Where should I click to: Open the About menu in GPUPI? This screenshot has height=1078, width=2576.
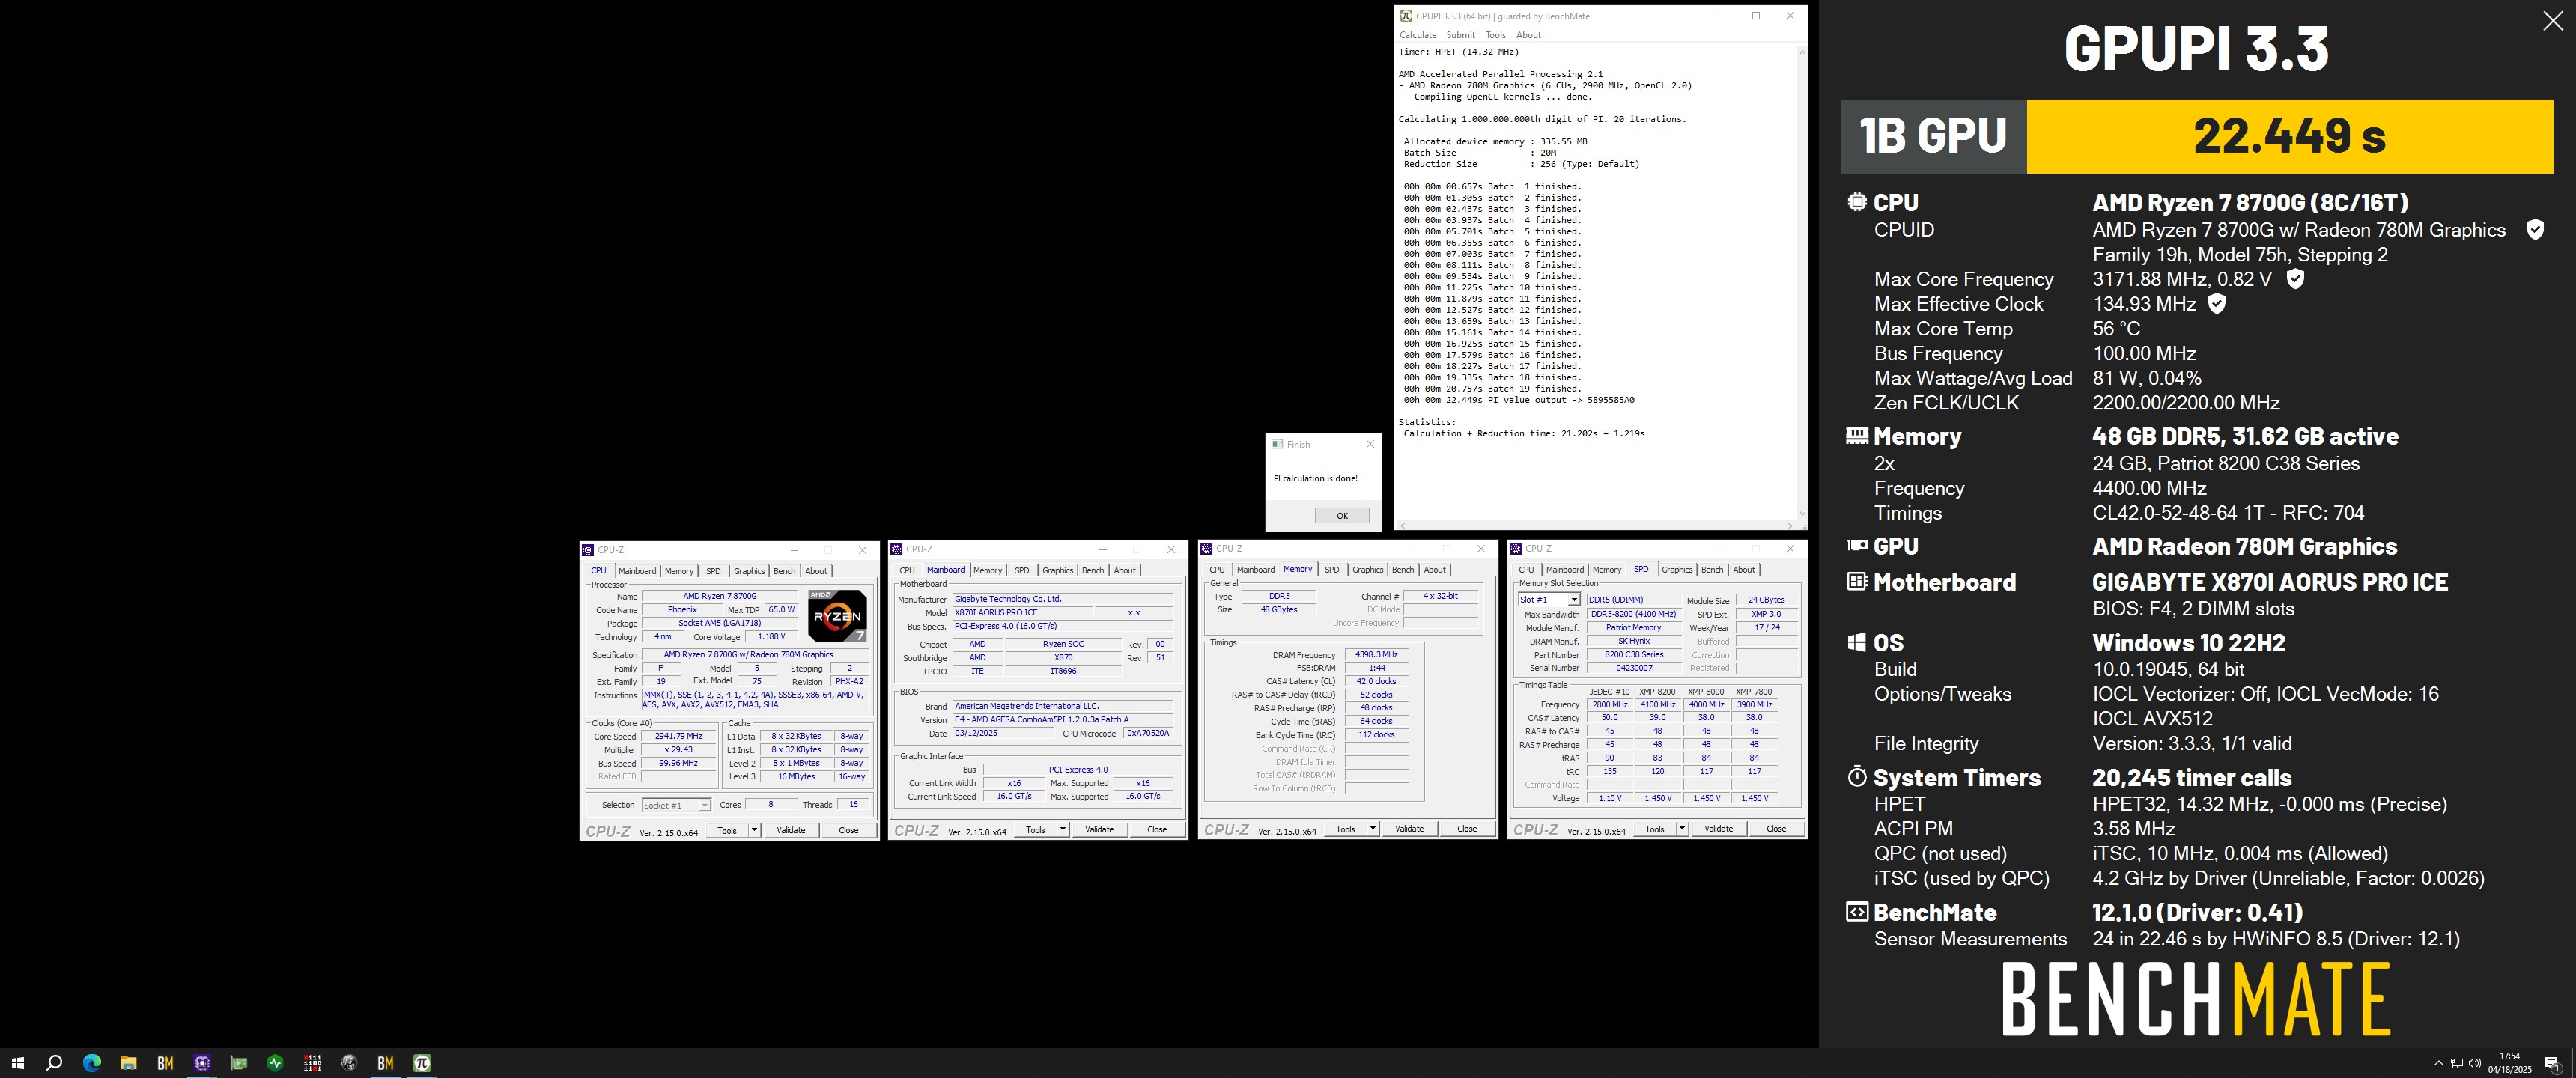click(x=1528, y=35)
